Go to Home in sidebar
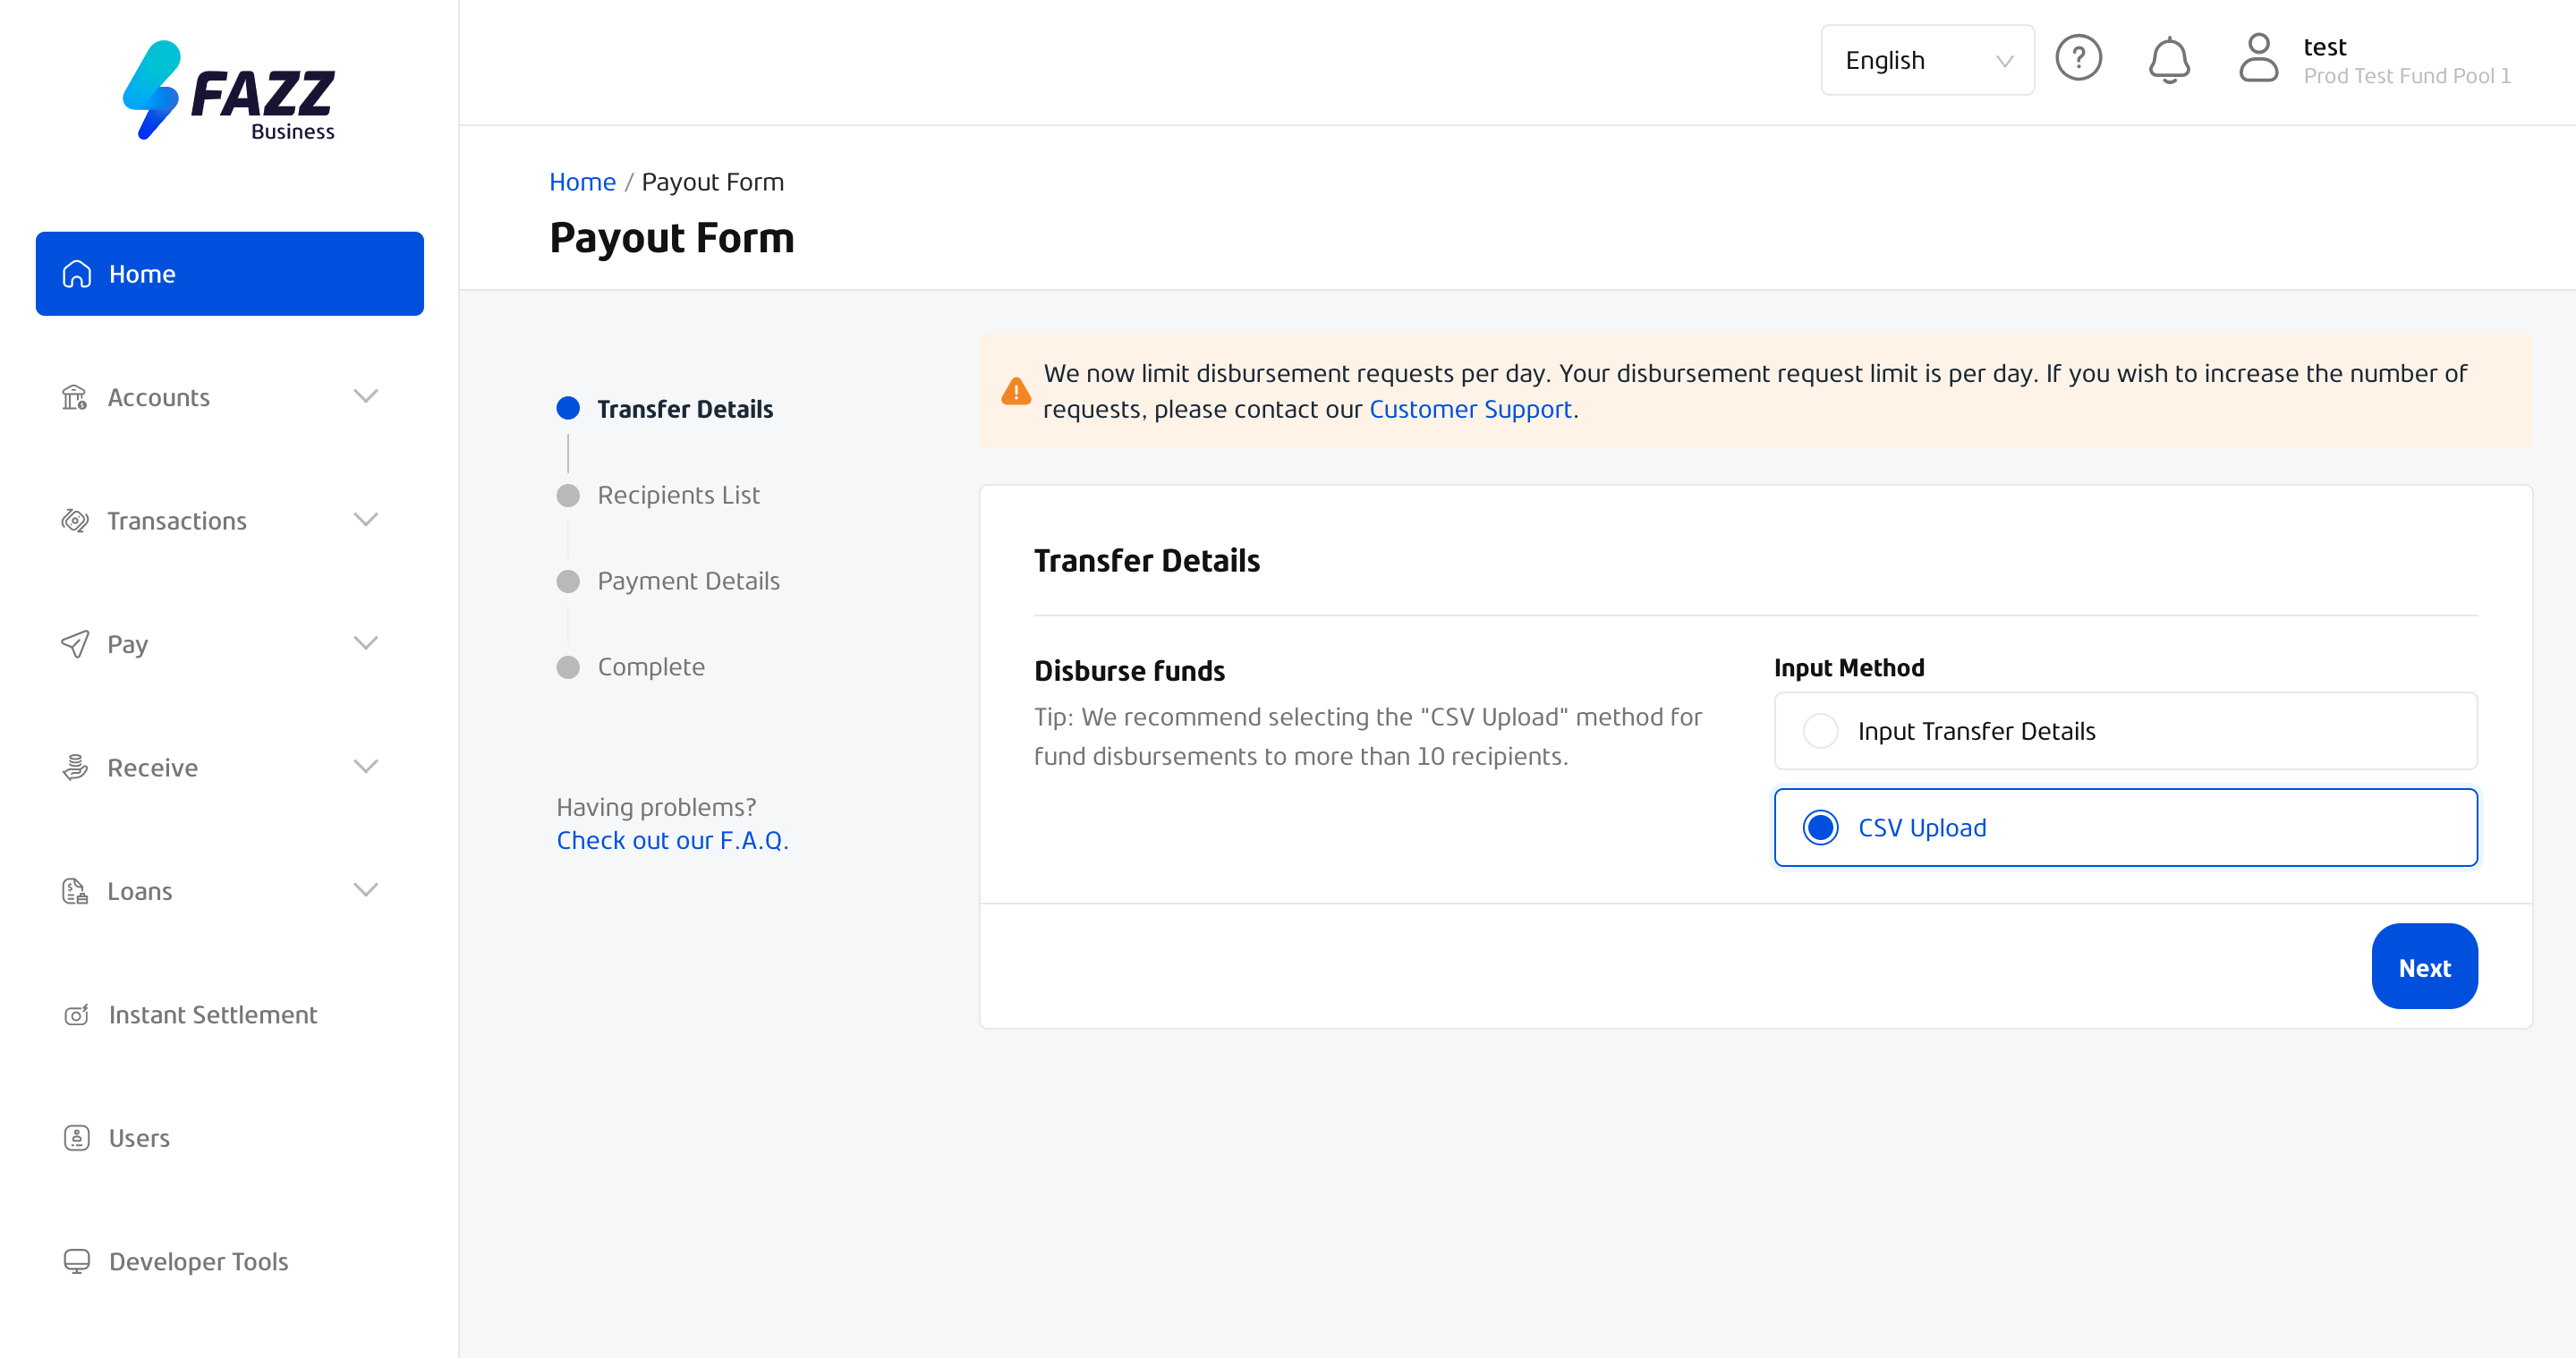 pos(230,274)
